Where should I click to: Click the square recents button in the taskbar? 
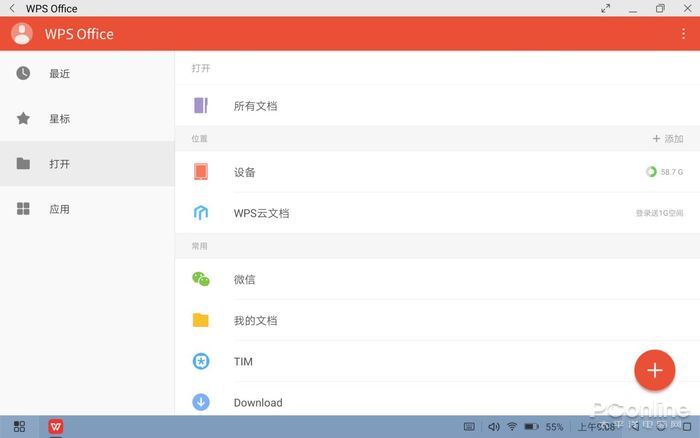687,427
